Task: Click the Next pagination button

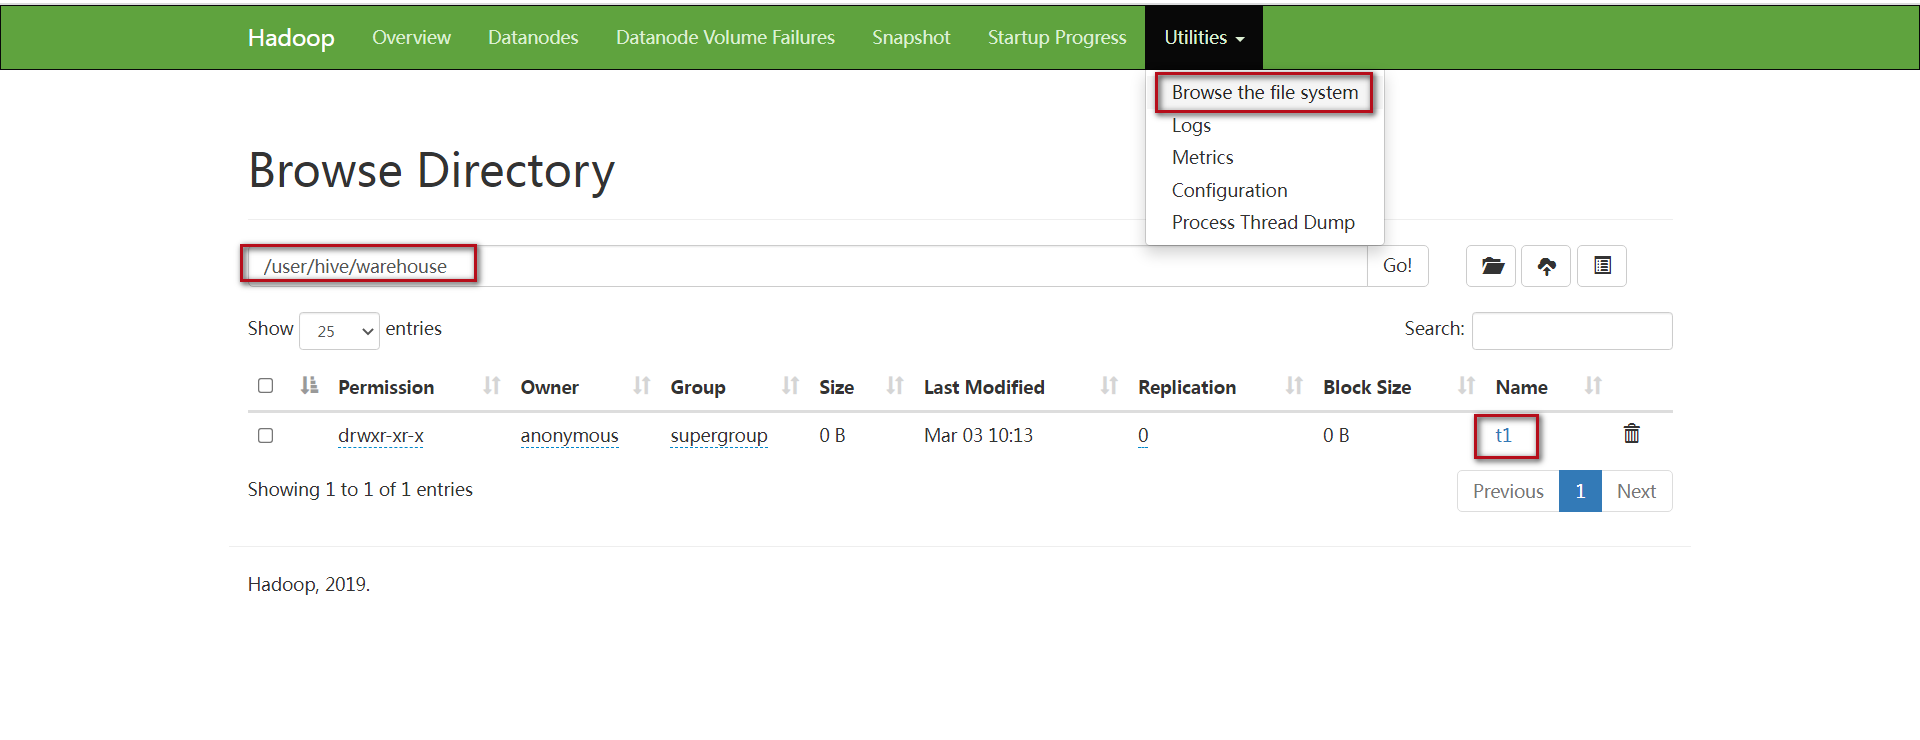Action: click(1636, 491)
